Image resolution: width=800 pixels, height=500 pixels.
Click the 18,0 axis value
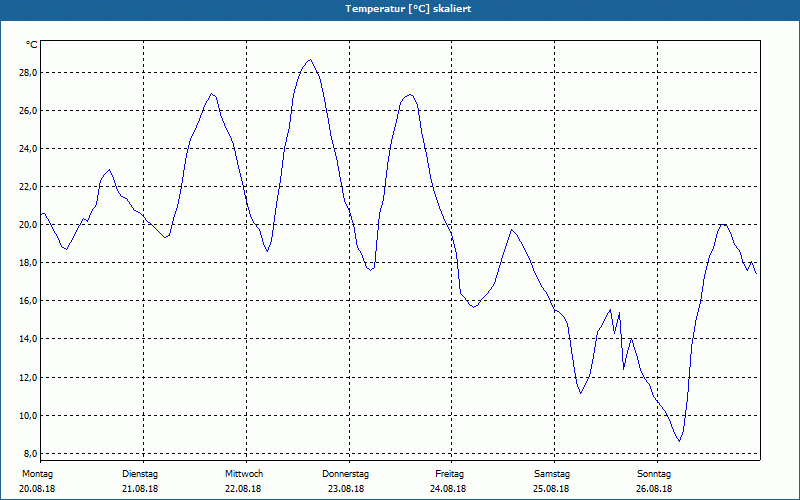point(28,263)
